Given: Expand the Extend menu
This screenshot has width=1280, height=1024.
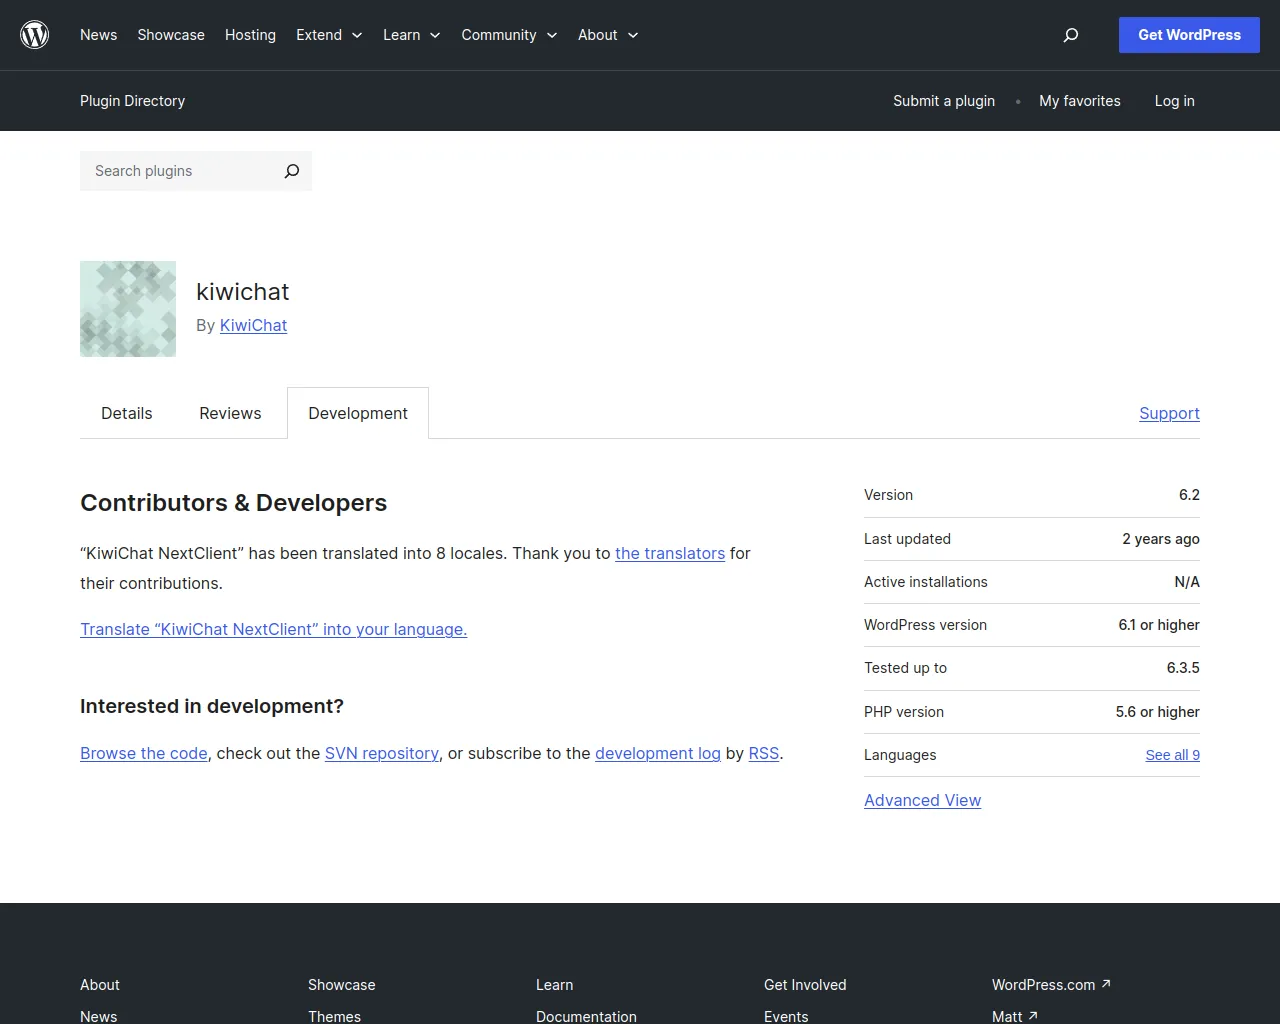Looking at the screenshot, I should (329, 35).
